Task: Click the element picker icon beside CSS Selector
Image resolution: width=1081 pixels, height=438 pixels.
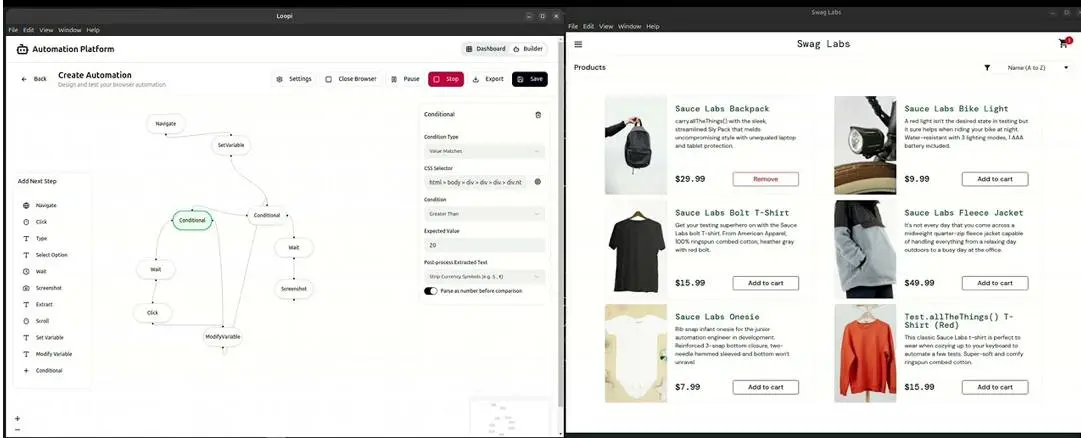Action: click(538, 182)
